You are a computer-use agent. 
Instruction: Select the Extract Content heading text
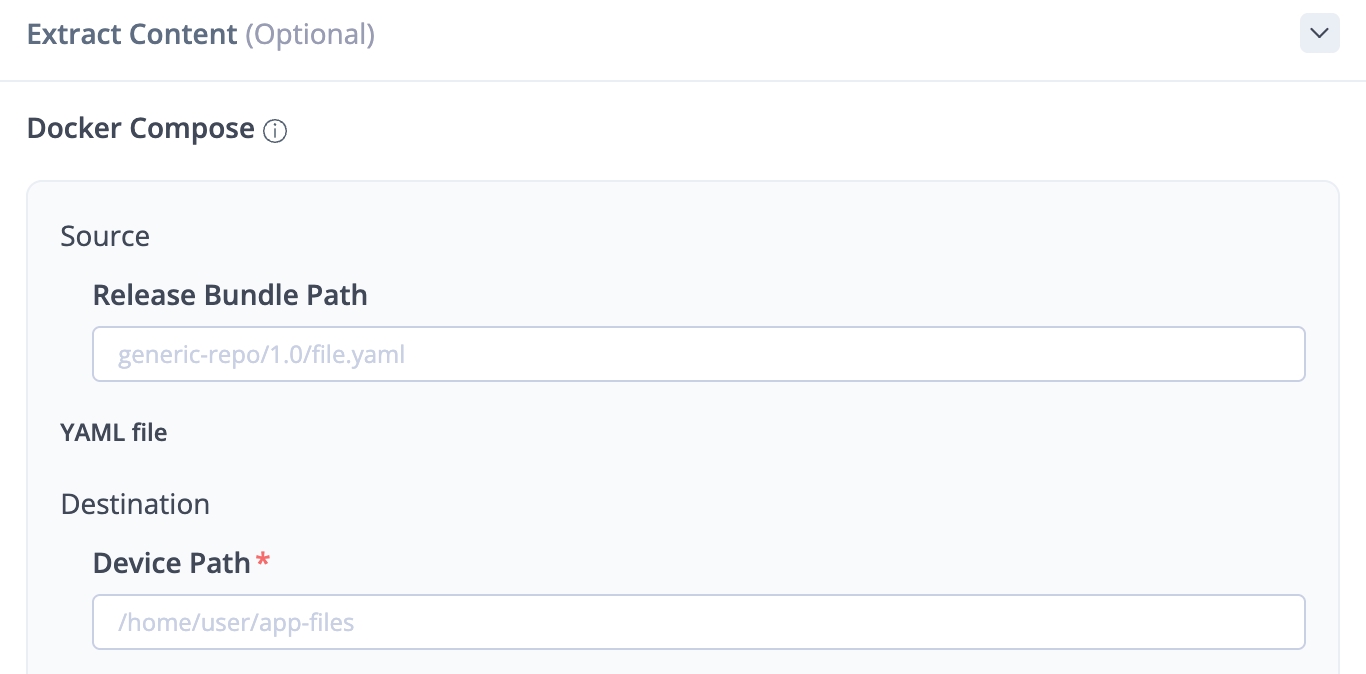pos(132,34)
